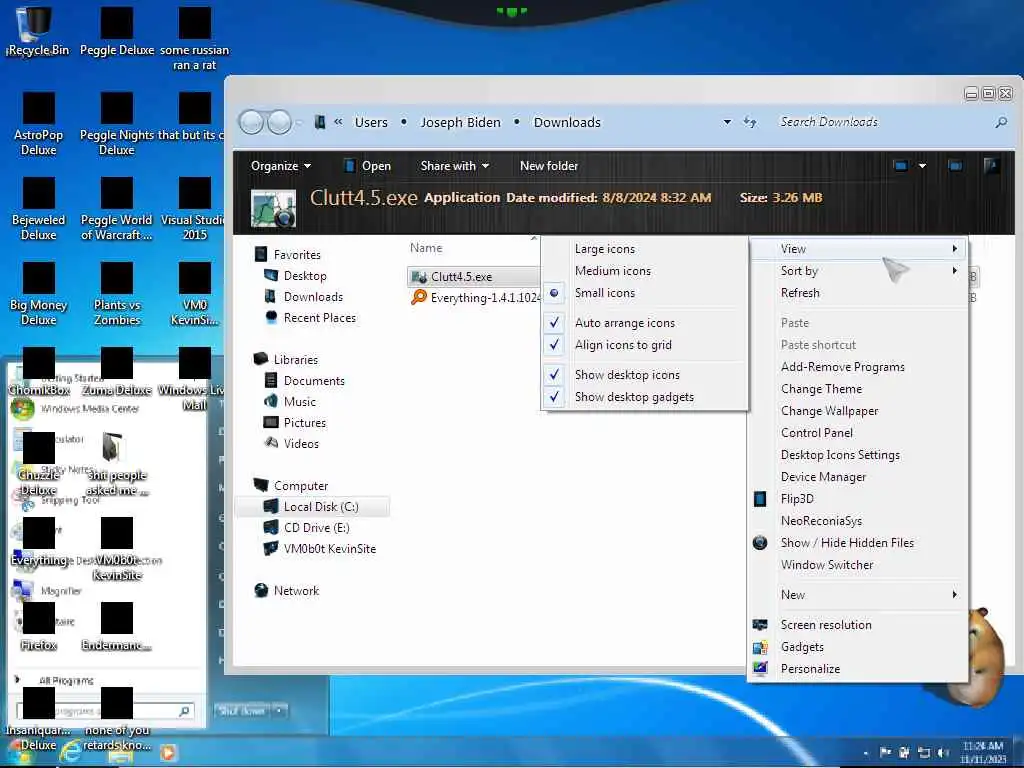The image size is (1024, 768).
Task: Click the media player taskbar icon
Action: point(167,753)
